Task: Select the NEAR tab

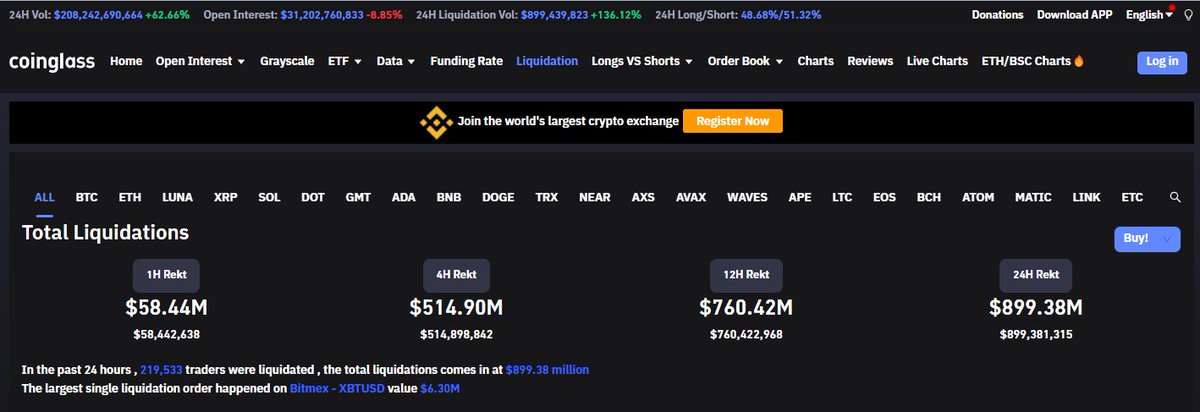Action: 595,198
